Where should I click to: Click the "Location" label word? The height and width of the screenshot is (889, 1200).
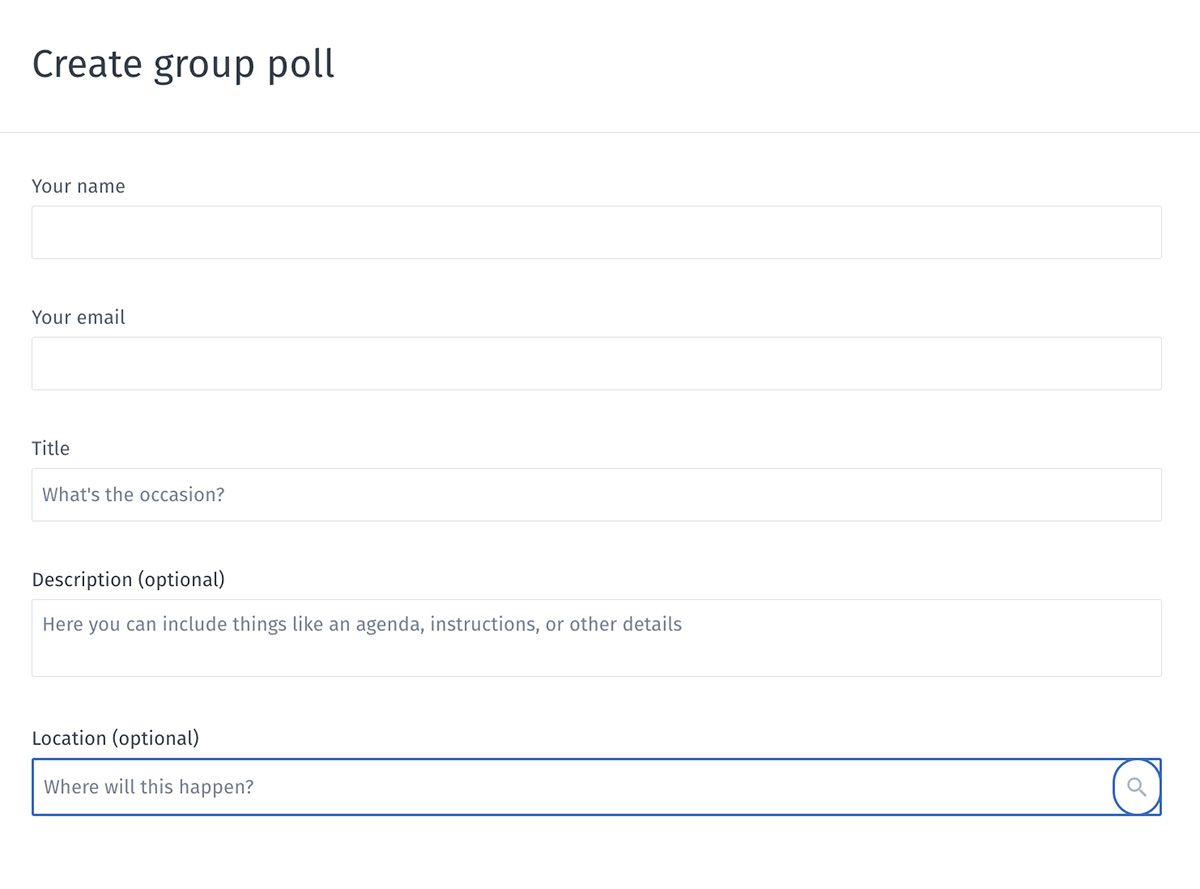pyautogui.click(x=69, y=738)
